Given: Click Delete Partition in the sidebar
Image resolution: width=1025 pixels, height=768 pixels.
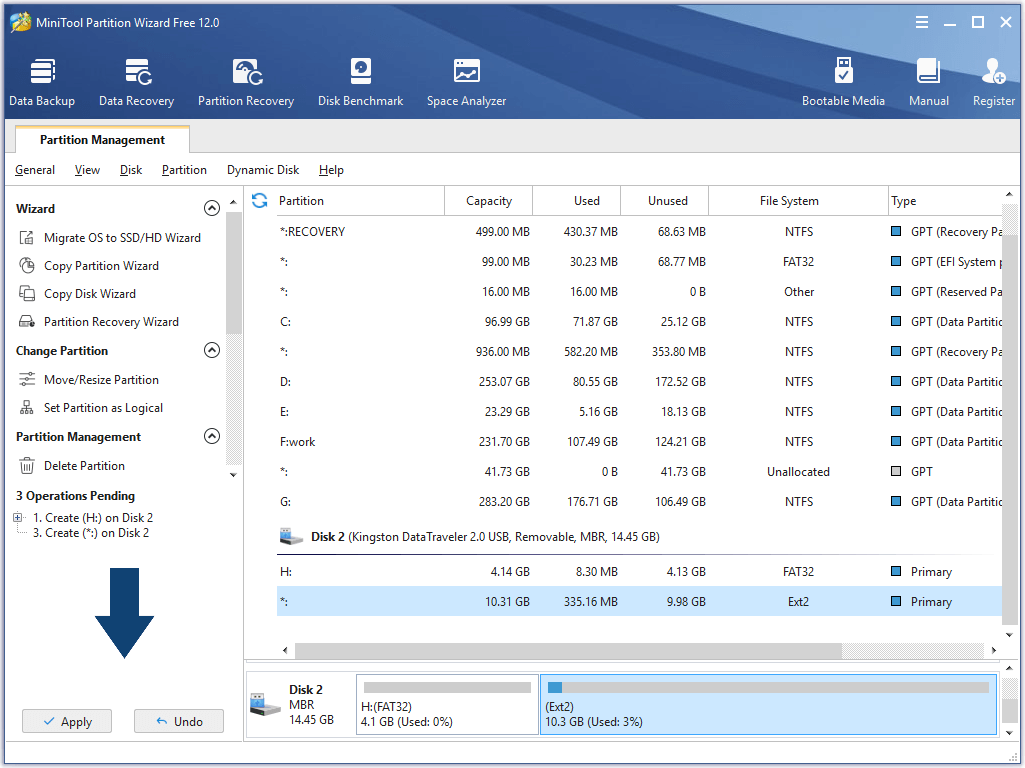Looking at the screenshot, I should pyautogui.click(x=72, y=466).
